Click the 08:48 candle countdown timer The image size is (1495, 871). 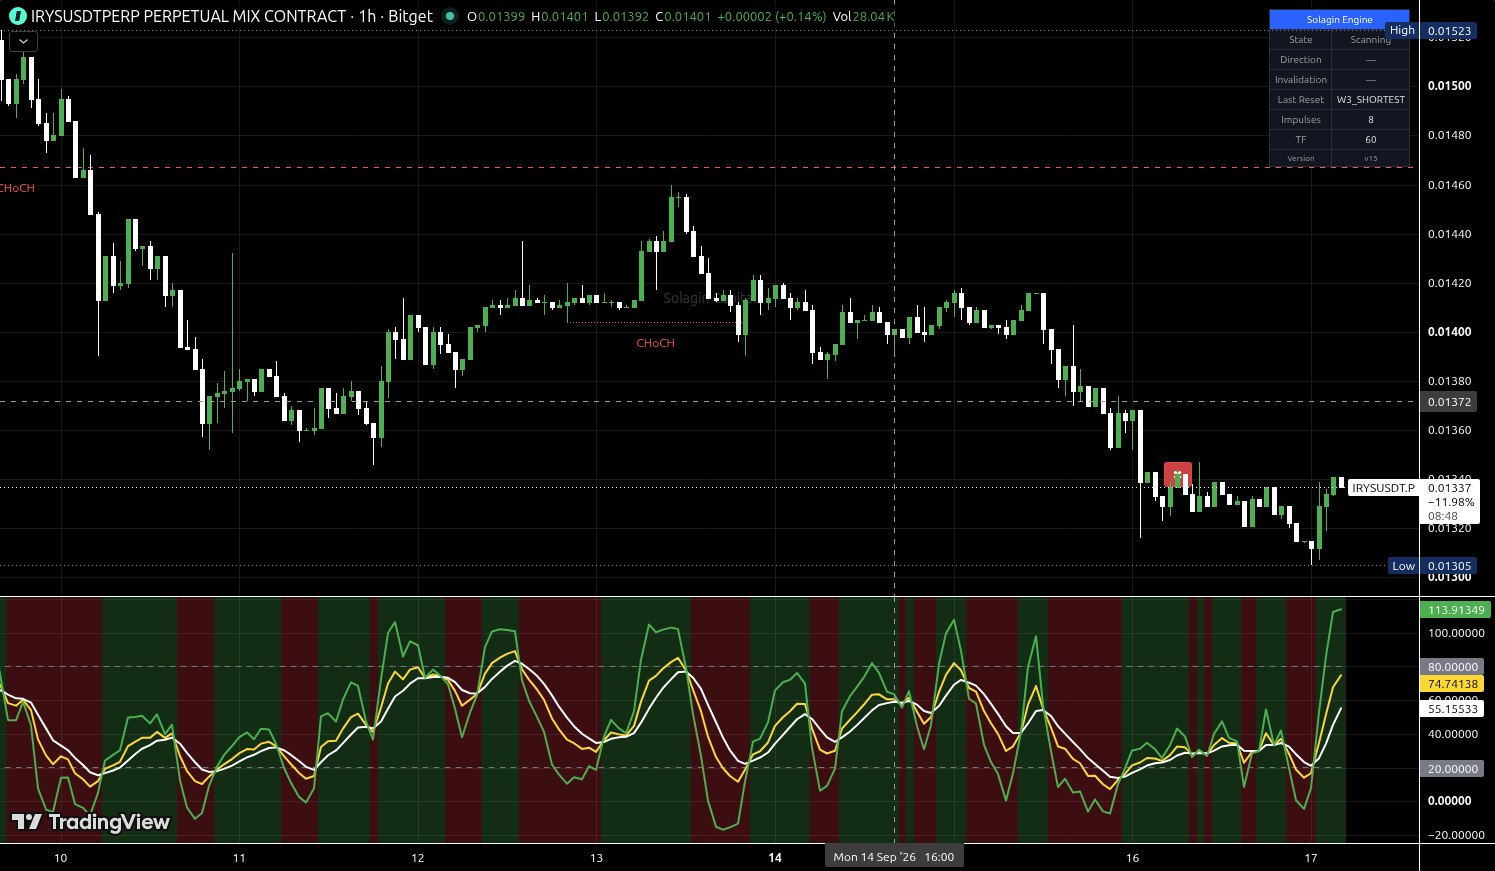point(1443,517)
